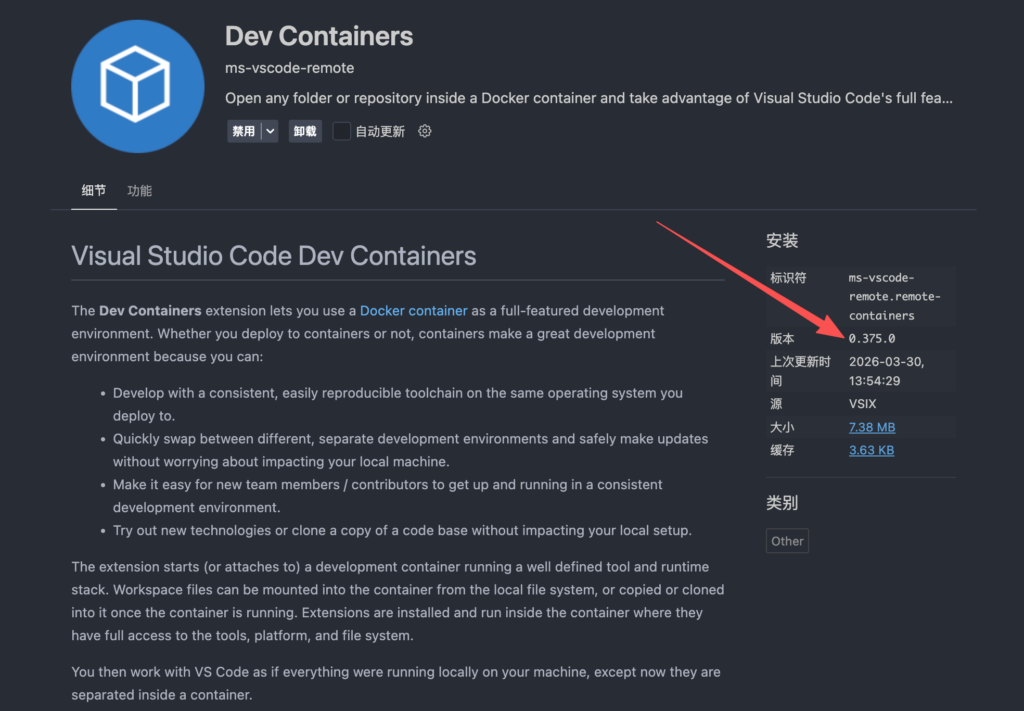Click the version number 0.375.0
Viewport: 1024px width, 711px height.
tap(872, 339)
